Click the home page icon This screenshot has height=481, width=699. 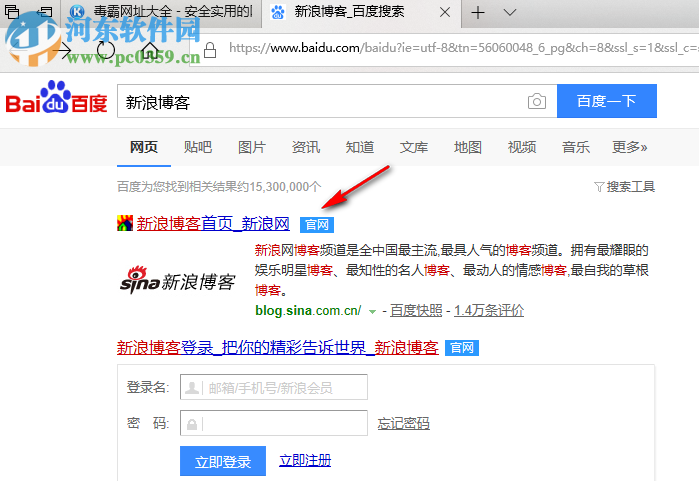150,51
